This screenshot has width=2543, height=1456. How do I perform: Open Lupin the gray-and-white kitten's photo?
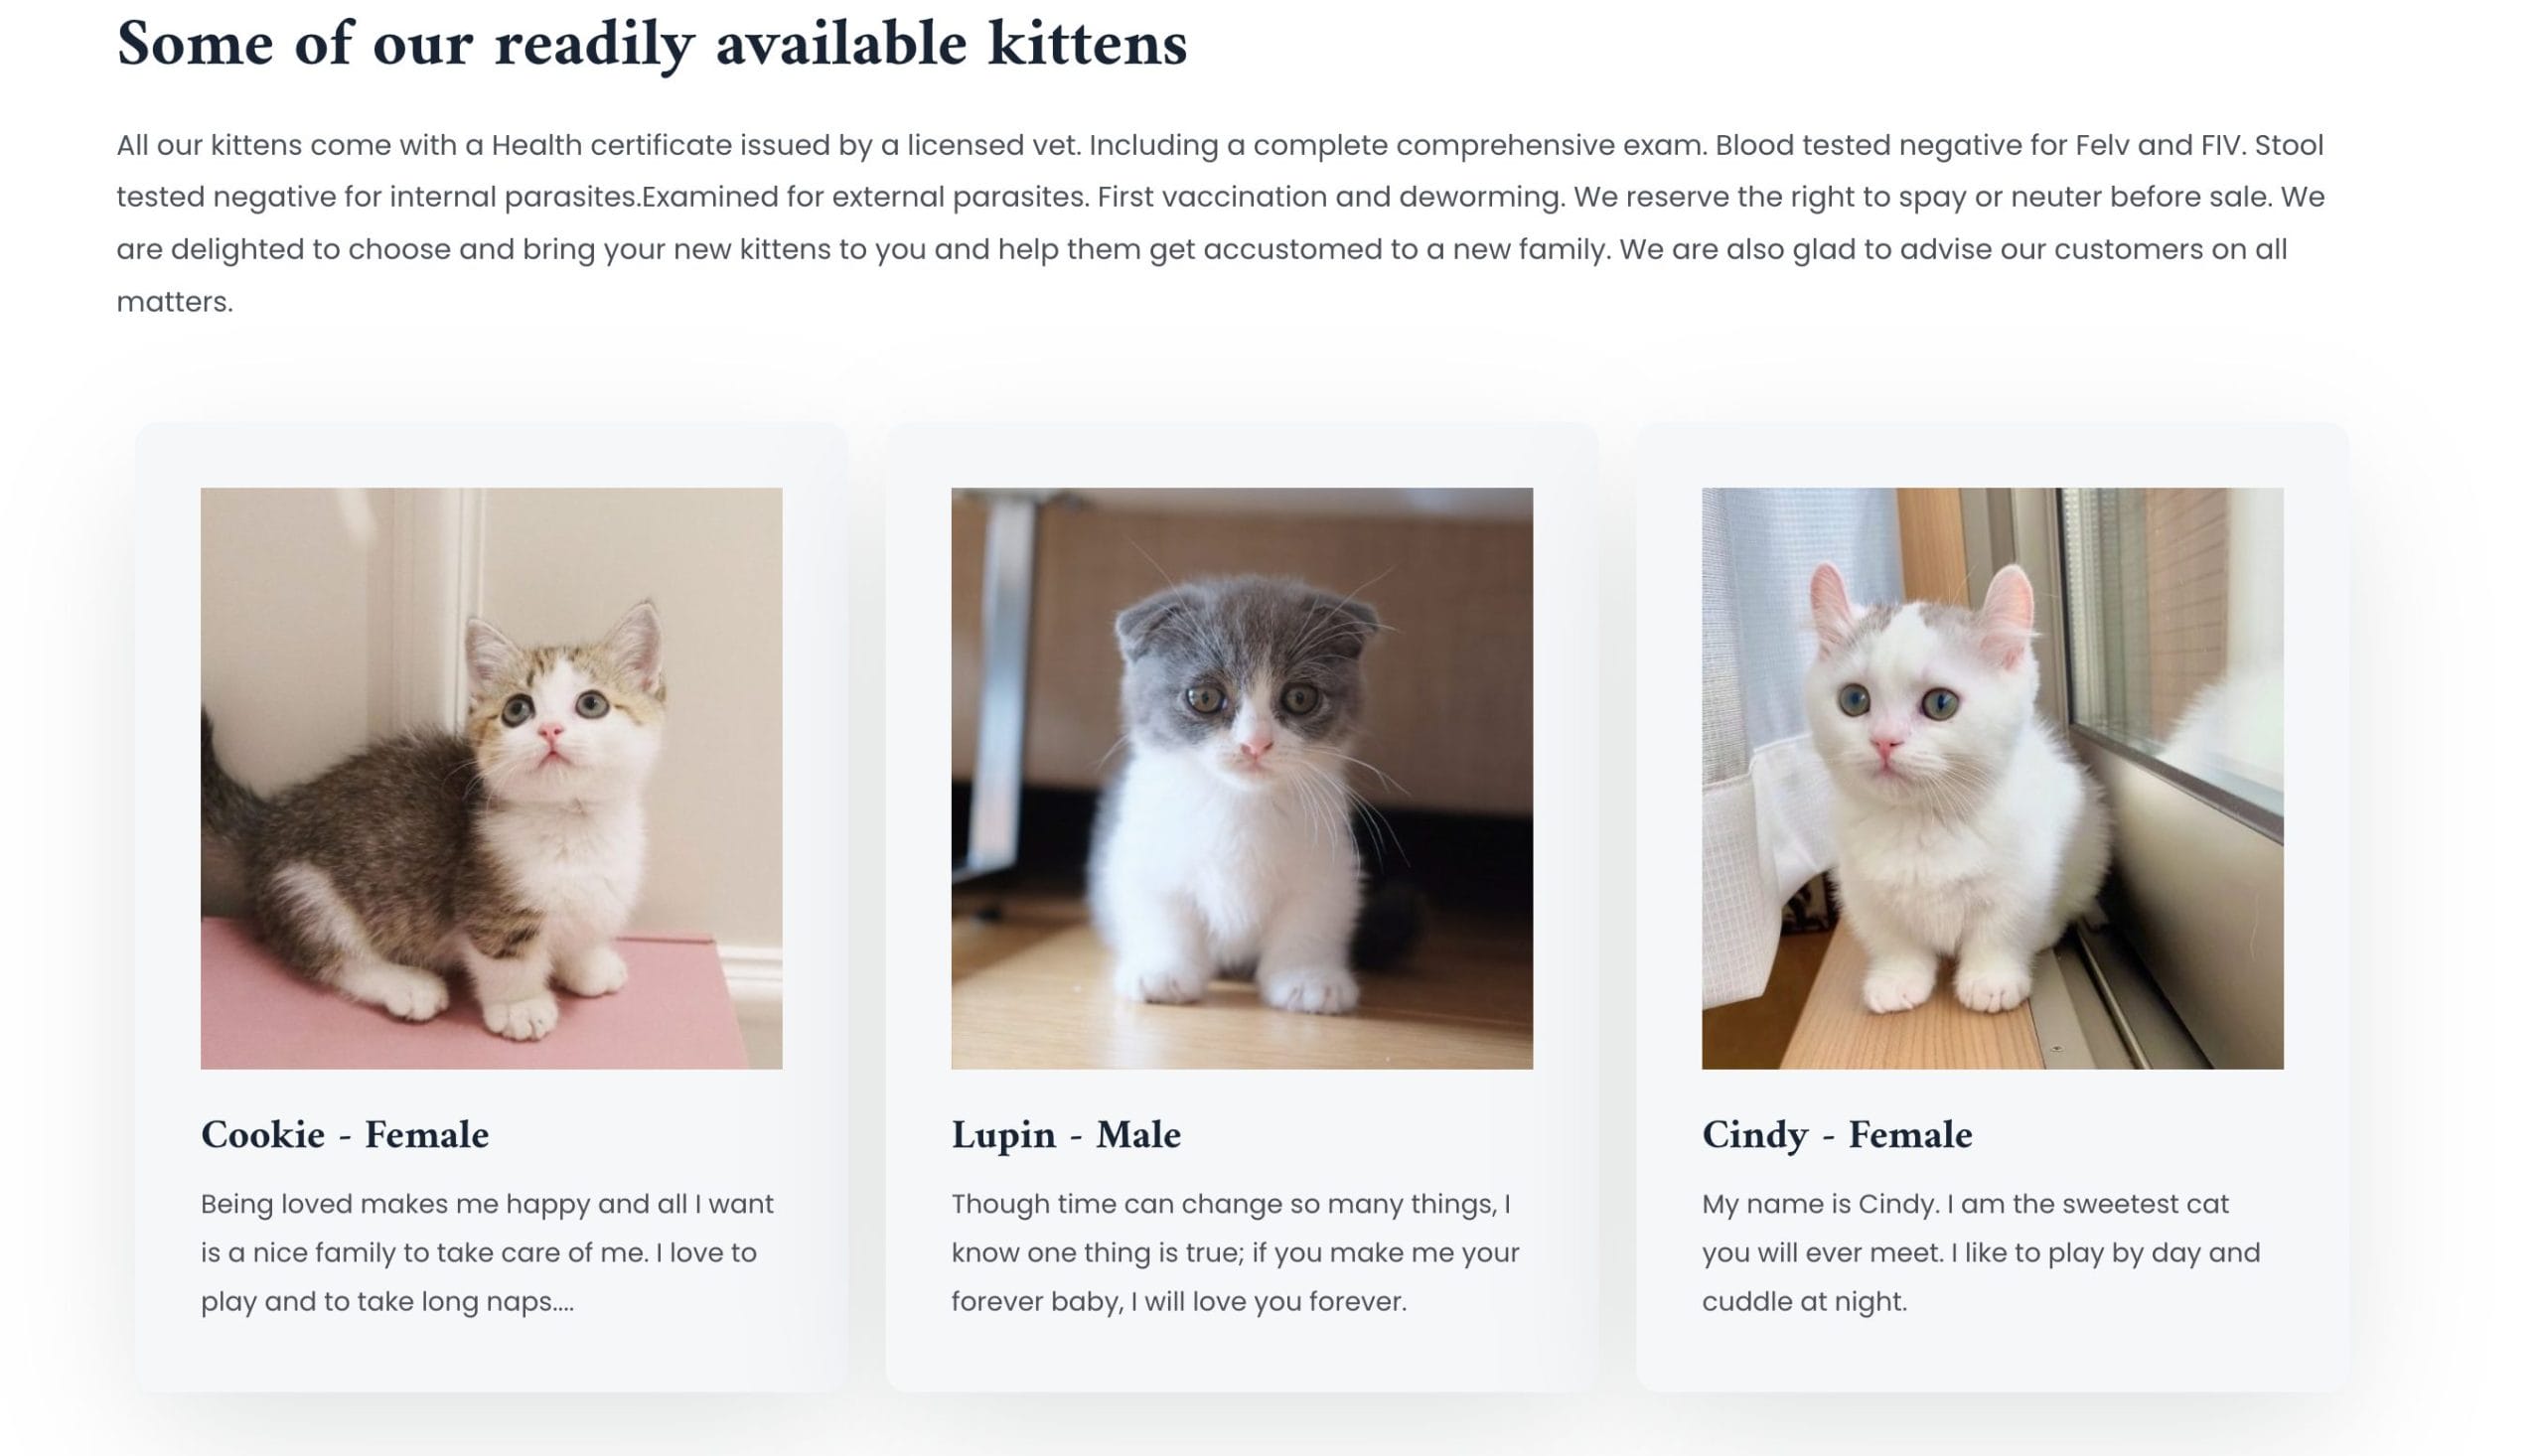1241,778
